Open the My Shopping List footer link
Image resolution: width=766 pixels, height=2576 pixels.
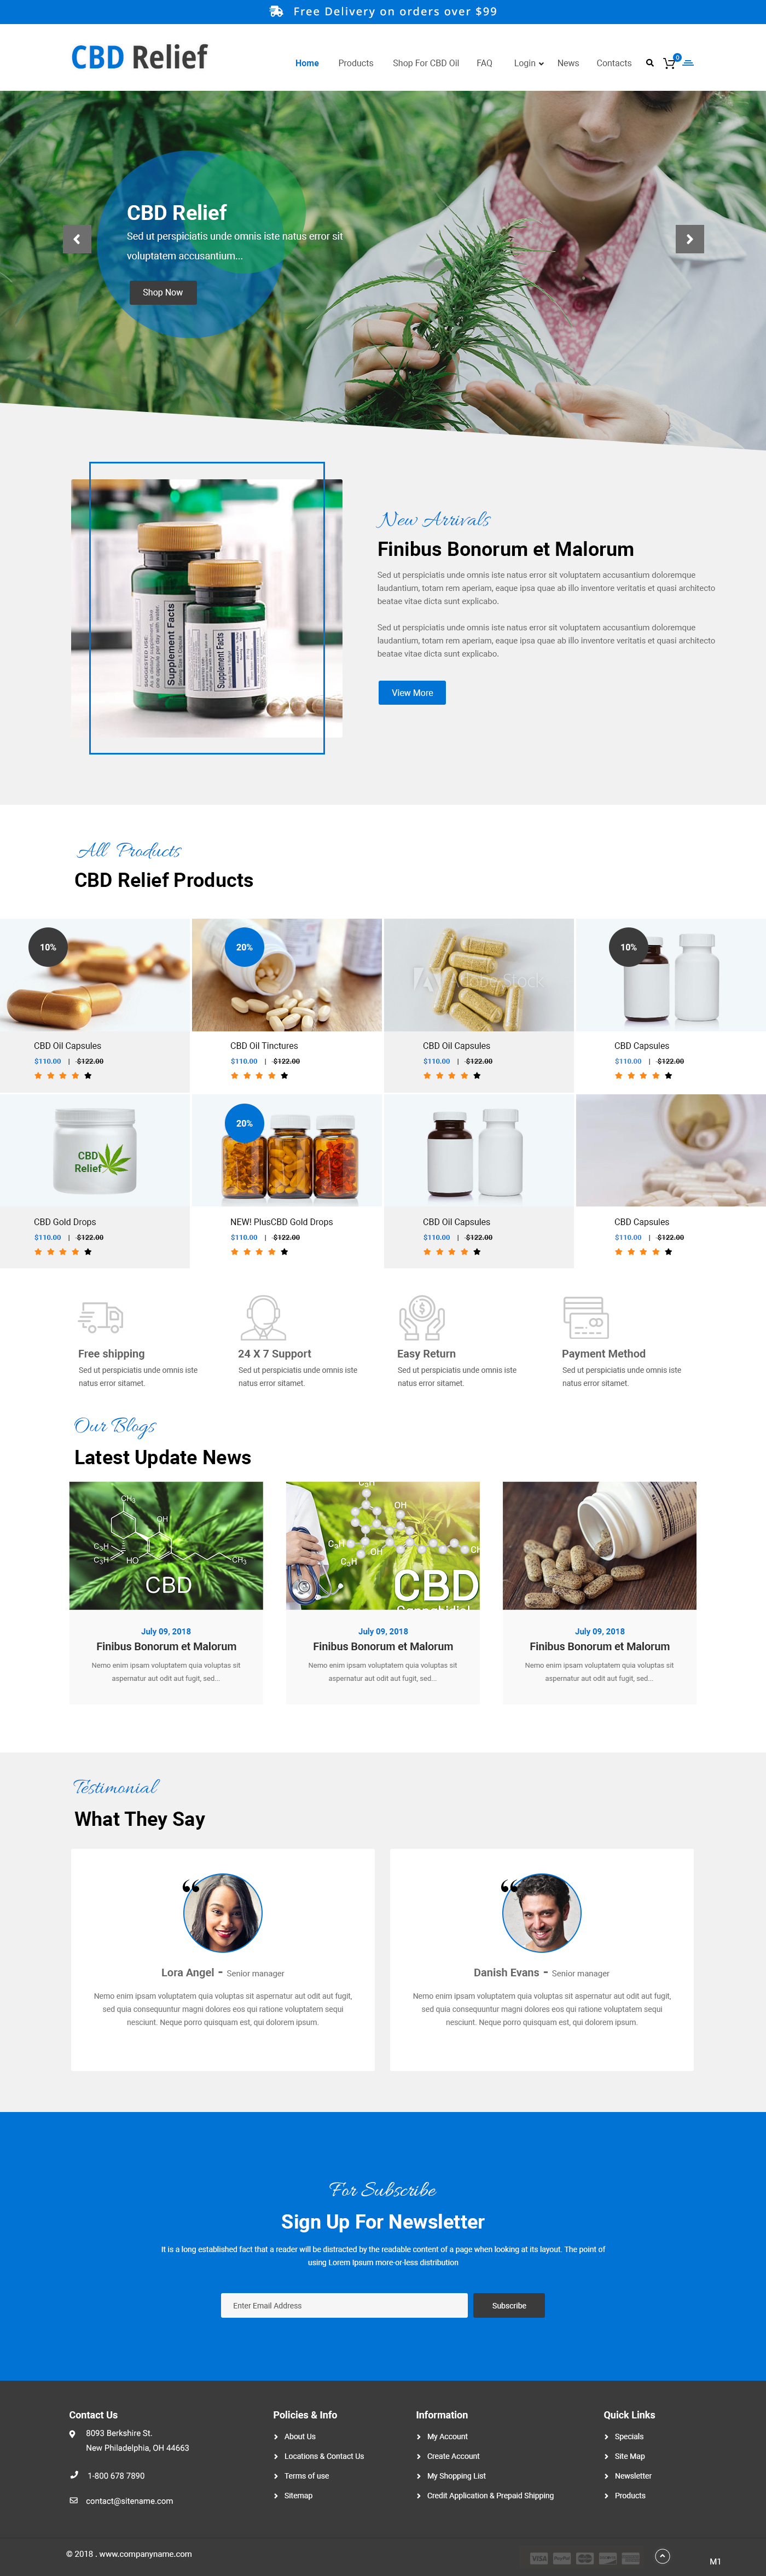coord(456,2475)
